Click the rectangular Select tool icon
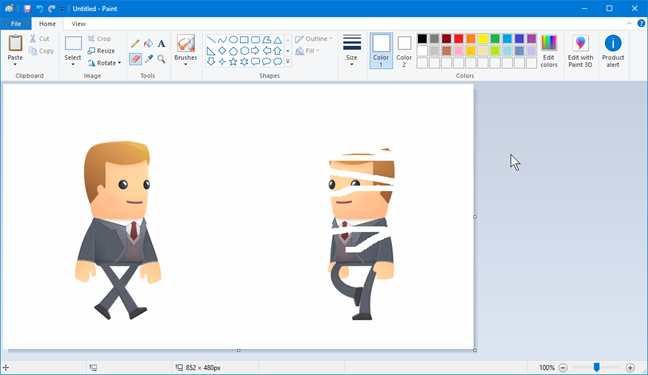Viewport: 648px width, 375px height. point(73,43)
